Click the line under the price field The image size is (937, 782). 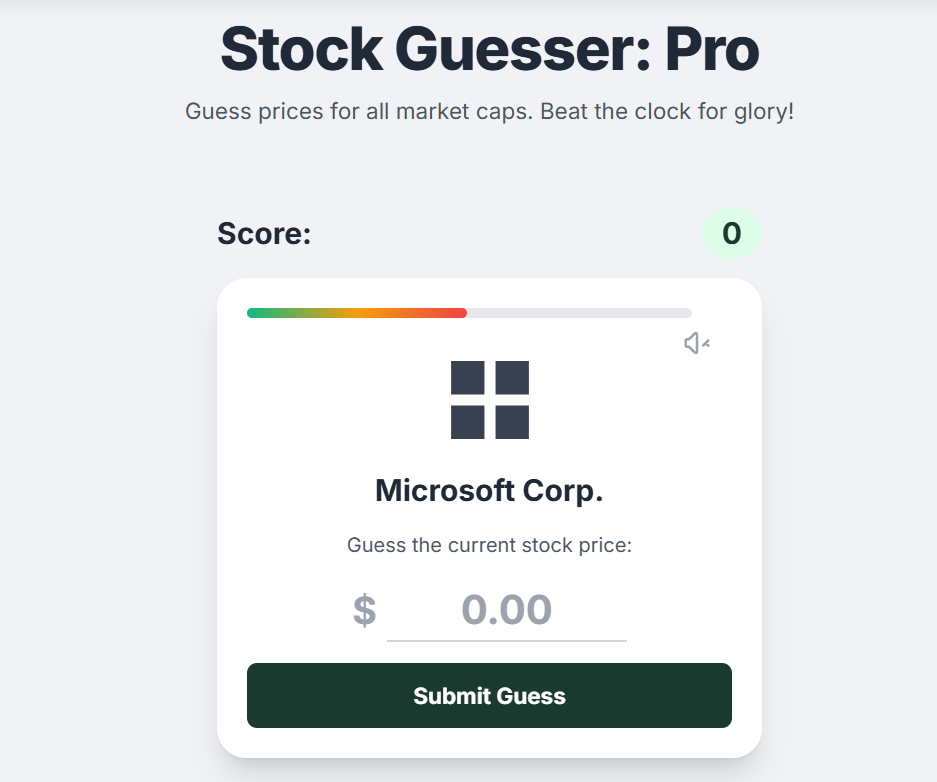coord(506,641)
